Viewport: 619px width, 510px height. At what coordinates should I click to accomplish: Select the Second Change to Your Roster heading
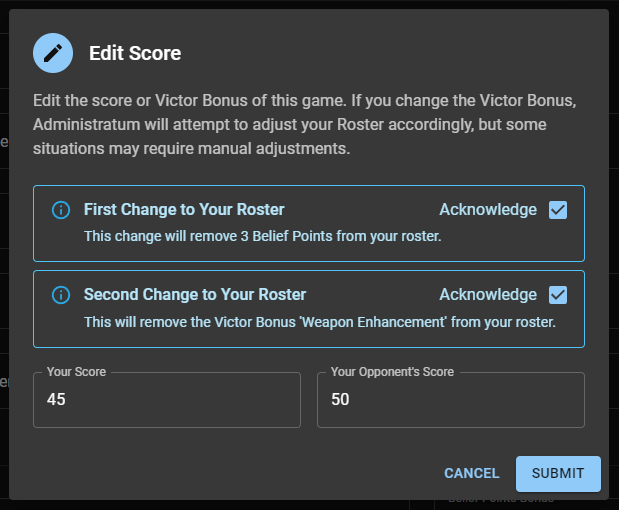pos(195,295)
